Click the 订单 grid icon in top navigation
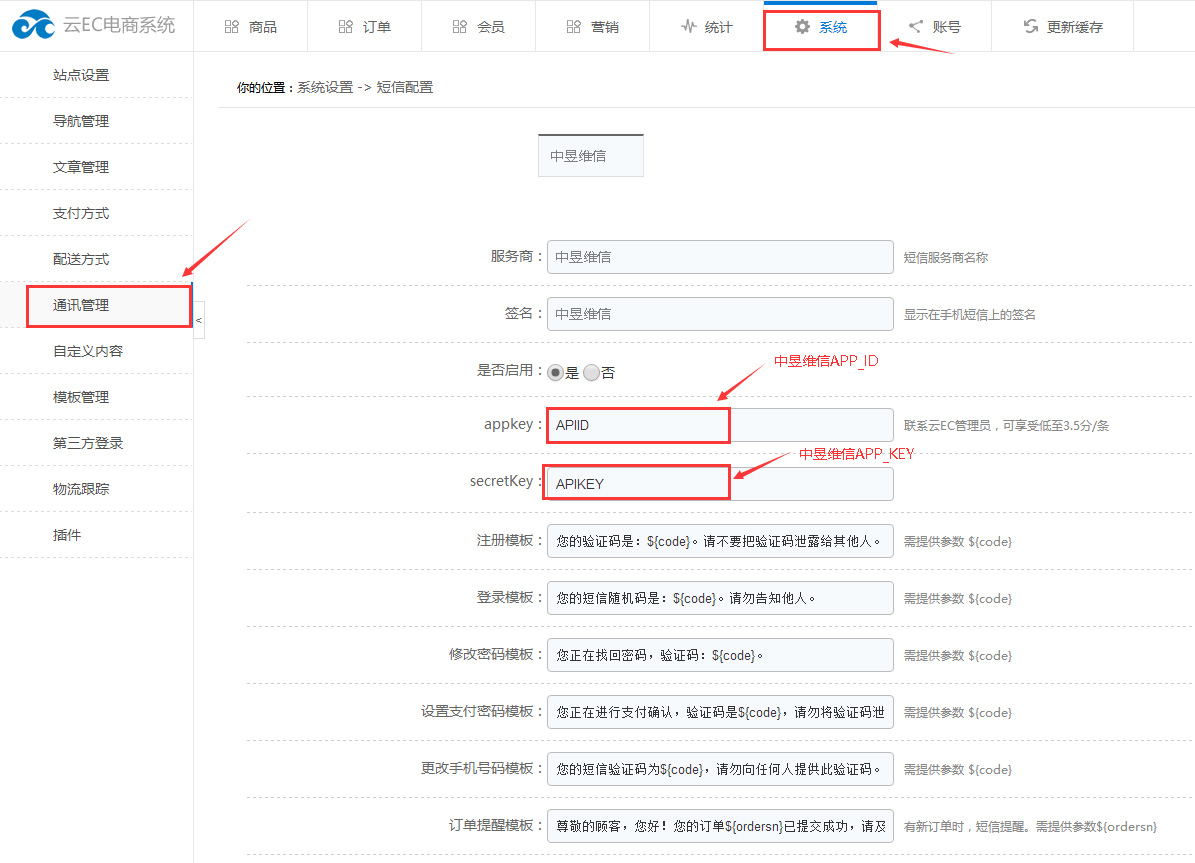 346,27
